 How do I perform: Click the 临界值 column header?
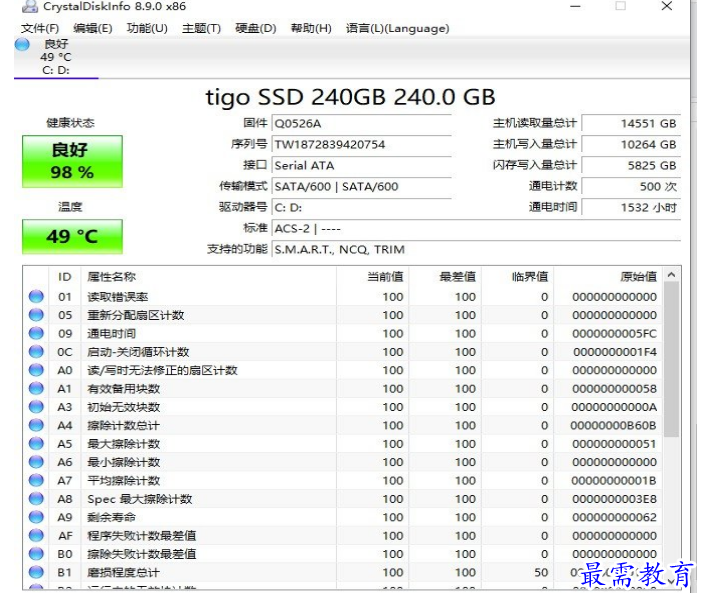pyautogui.click(x=518, y=277)
